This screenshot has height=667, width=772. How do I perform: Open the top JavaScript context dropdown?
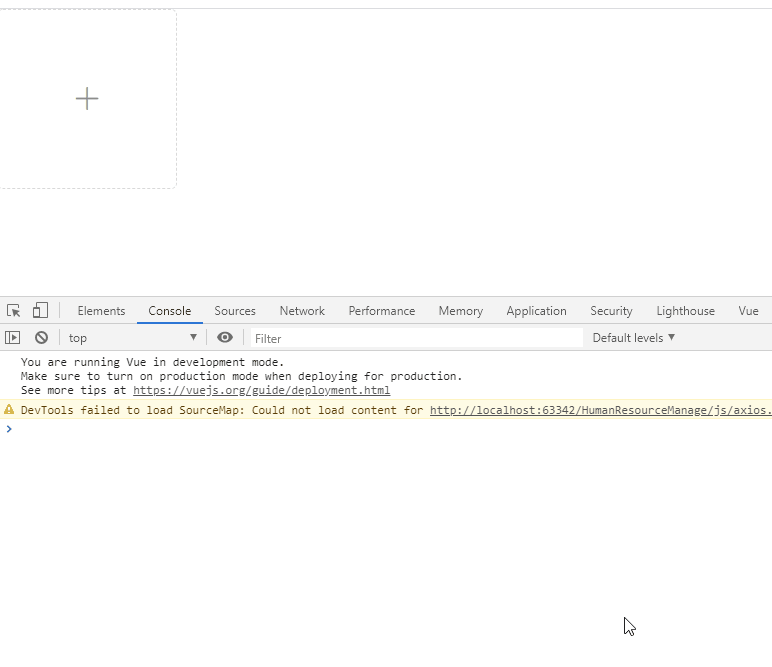coord(132,338)
